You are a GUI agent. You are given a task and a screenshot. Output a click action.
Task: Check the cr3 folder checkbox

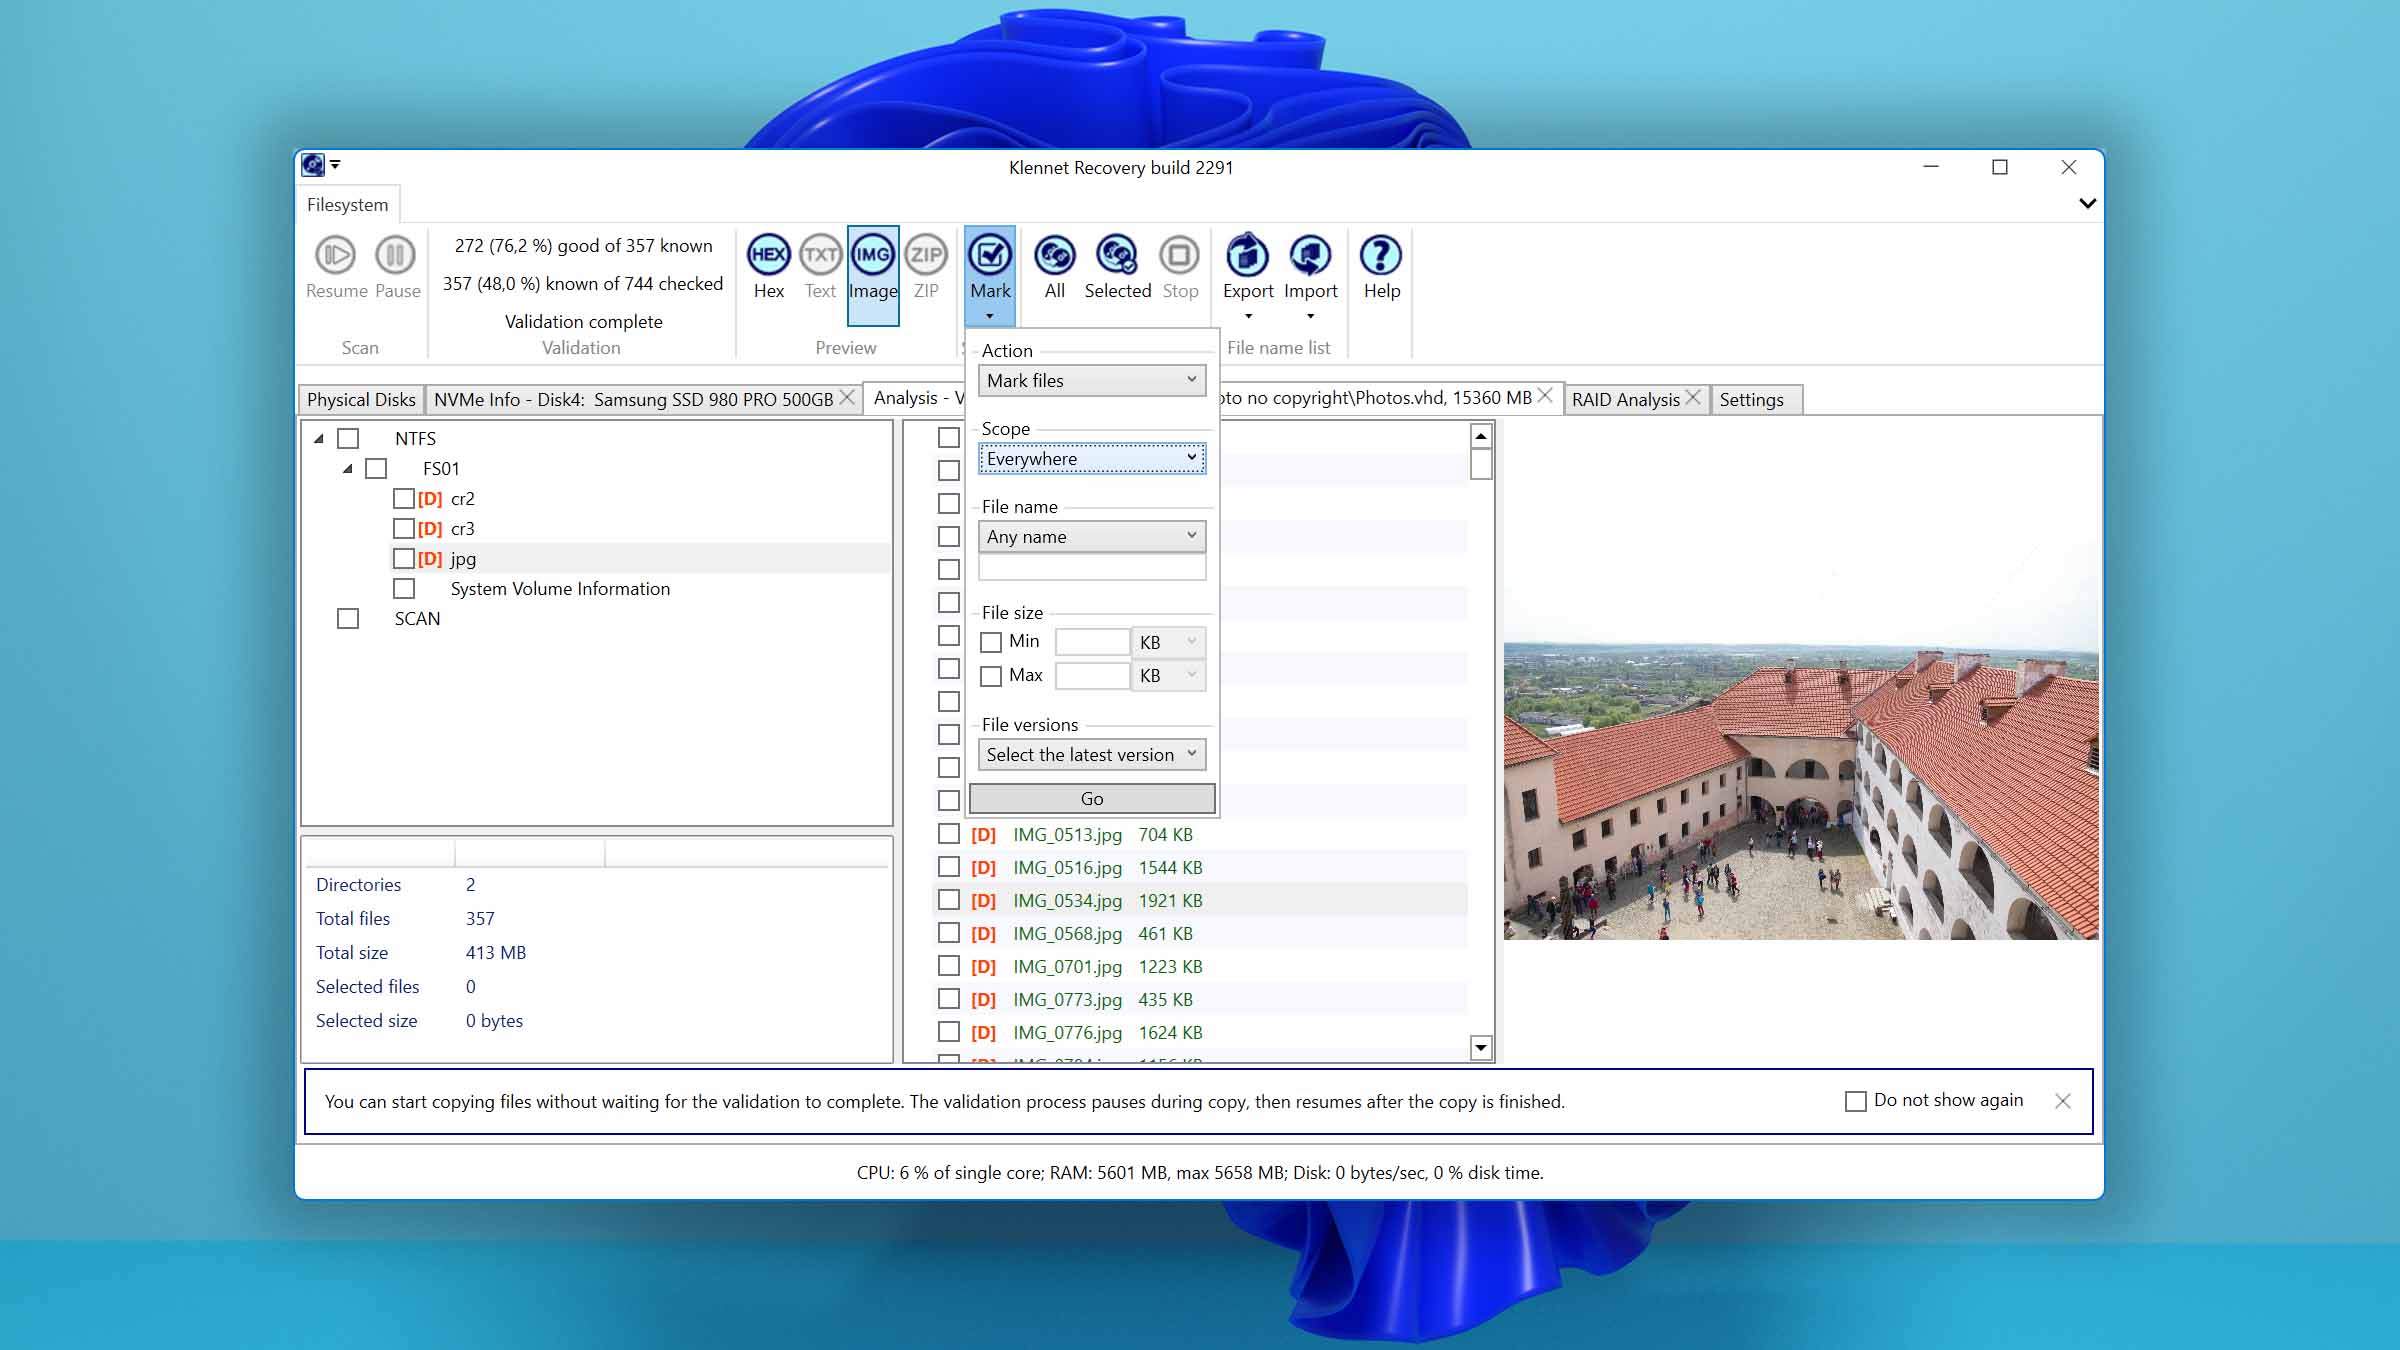click(404, 528)
